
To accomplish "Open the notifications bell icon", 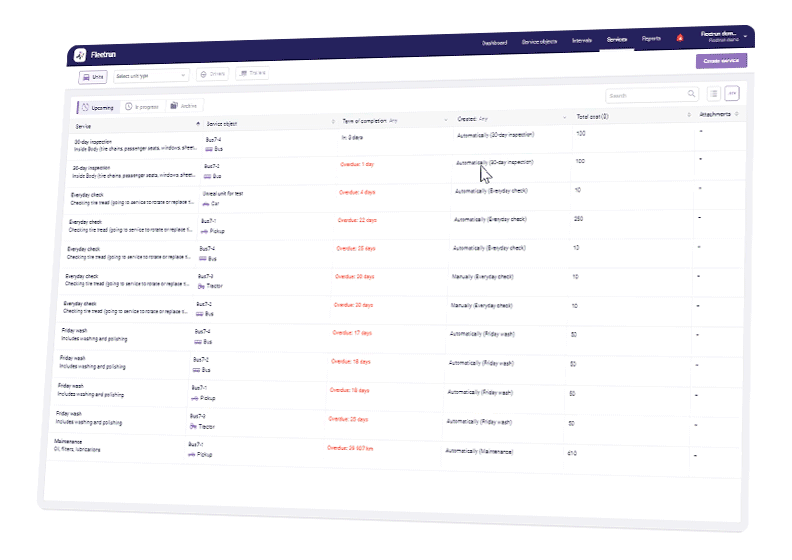I will 680,38.
